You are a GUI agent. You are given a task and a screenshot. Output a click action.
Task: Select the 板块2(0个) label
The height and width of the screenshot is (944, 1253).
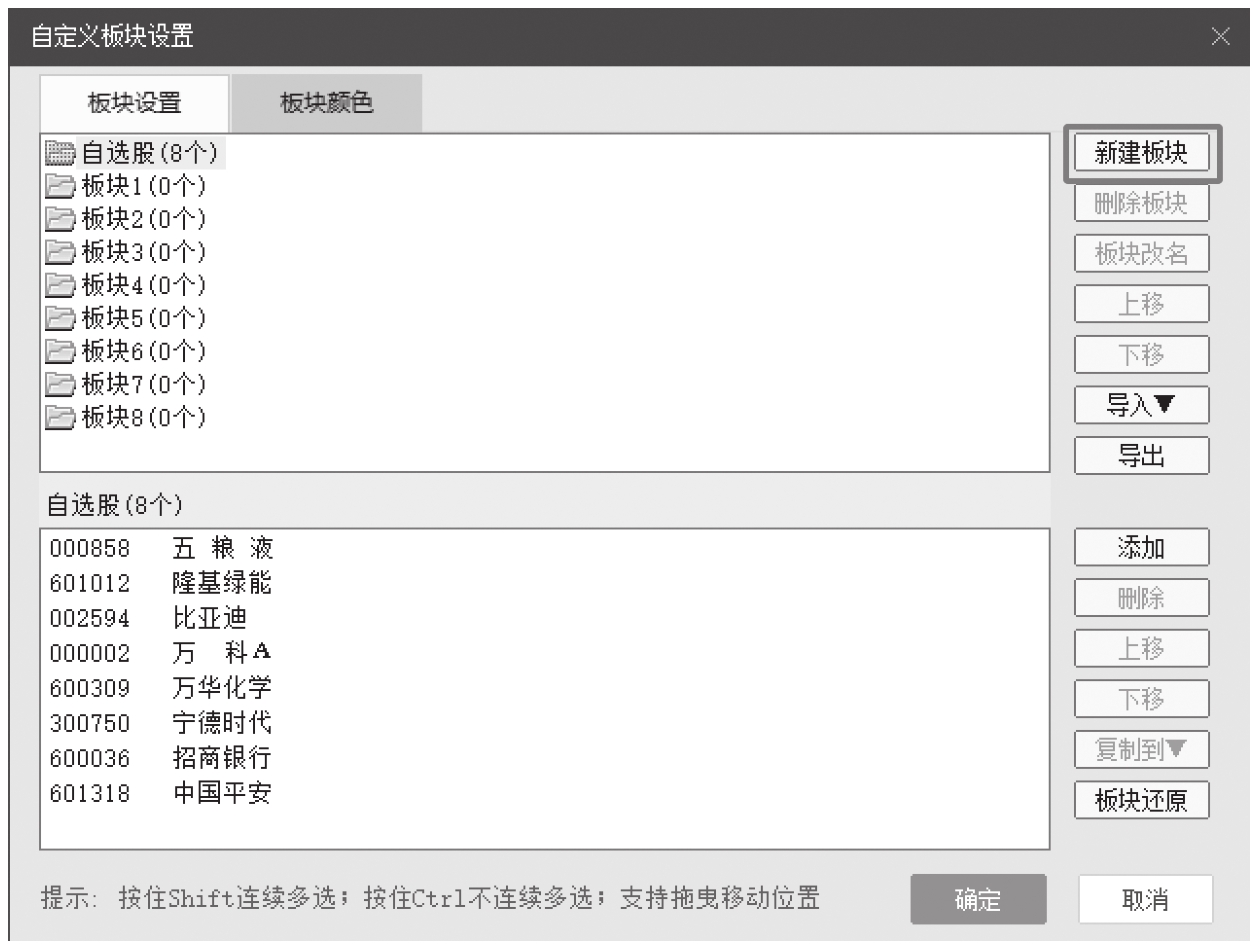[143, 219]
